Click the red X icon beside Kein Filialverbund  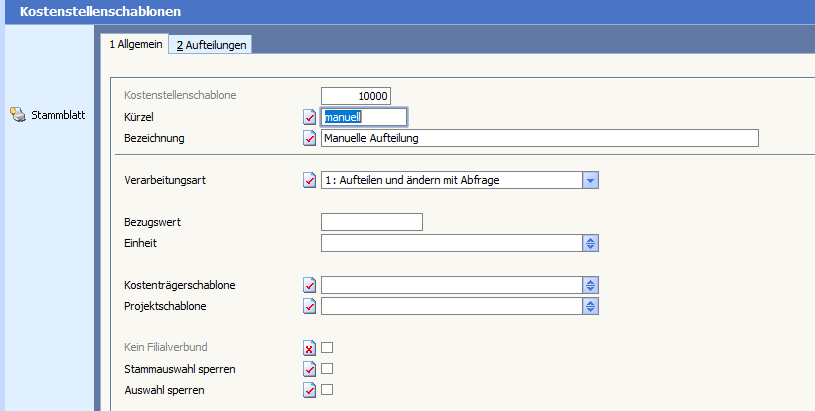click(x=309, y=348)
